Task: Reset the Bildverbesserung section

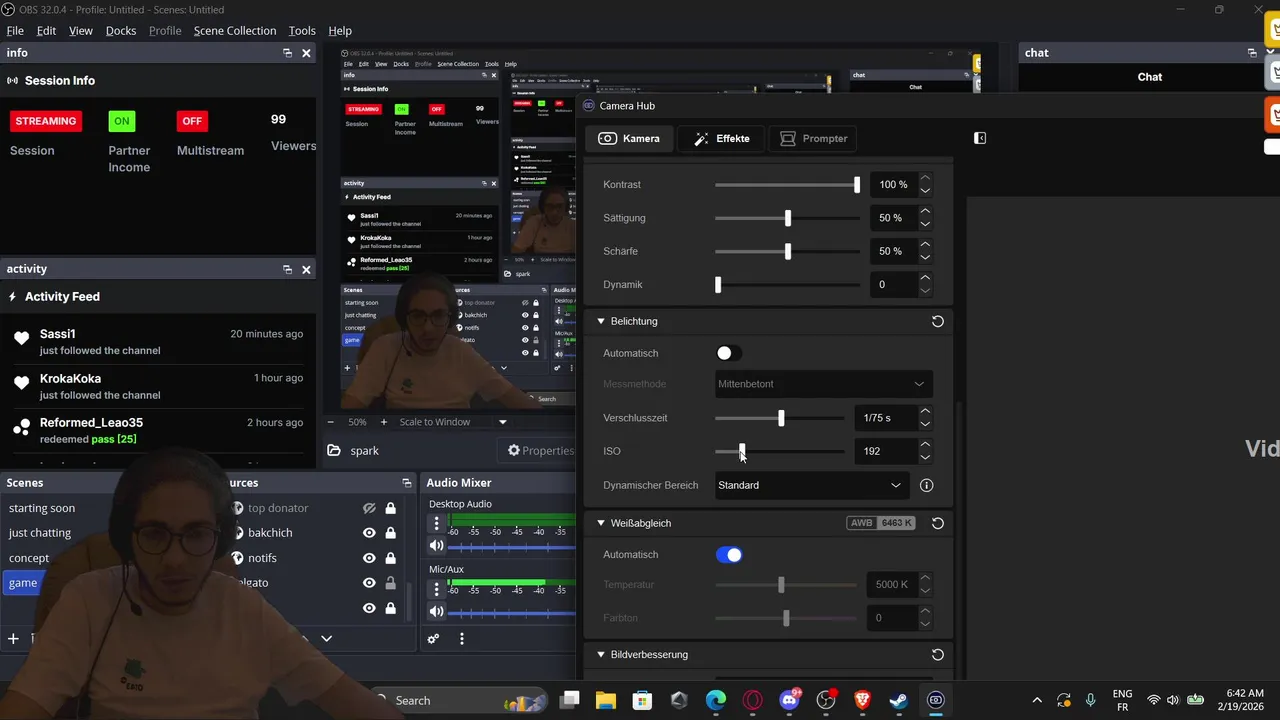Action: click(x=938, y=655)
